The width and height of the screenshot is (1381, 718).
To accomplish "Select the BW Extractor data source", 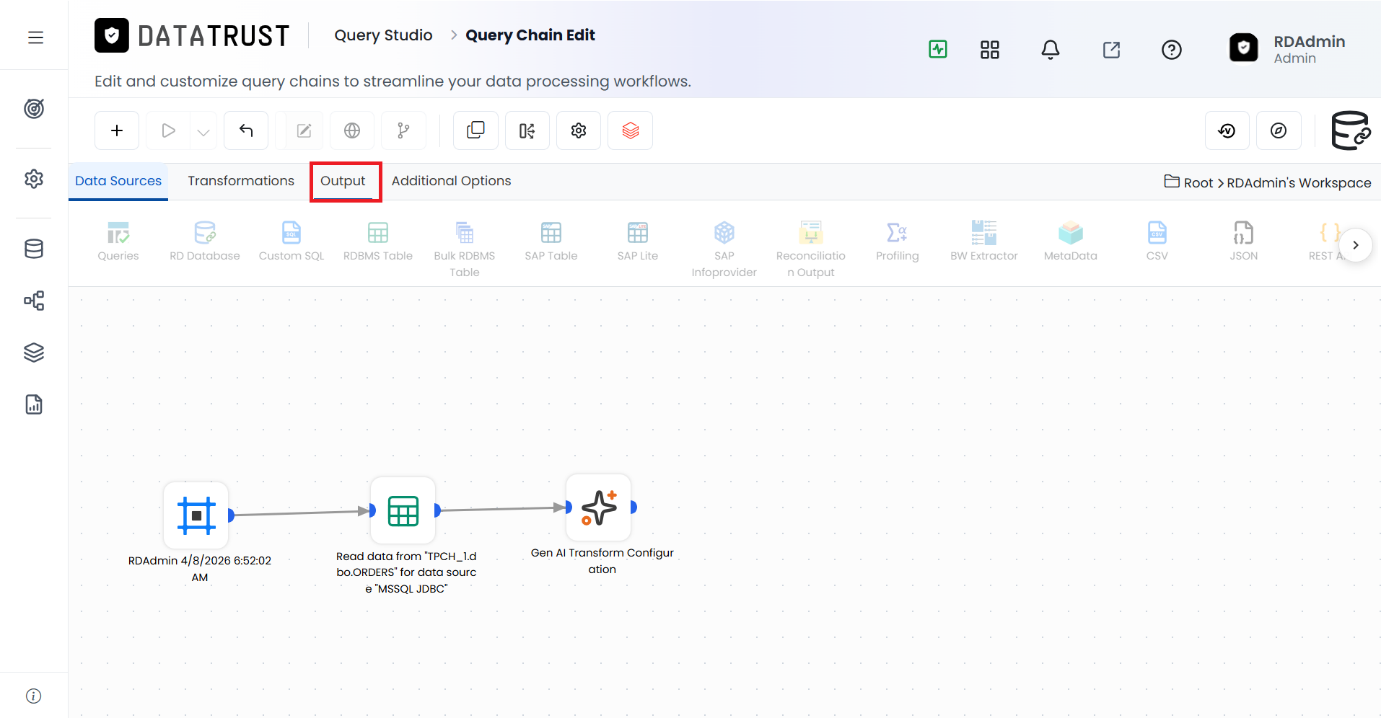I will (984, 242).
